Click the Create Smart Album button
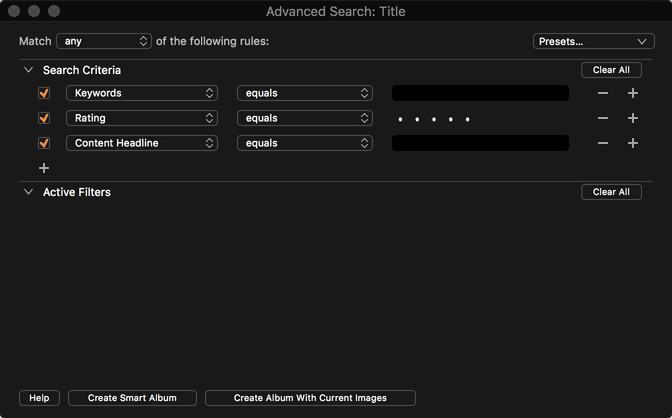 coord(132,398)
